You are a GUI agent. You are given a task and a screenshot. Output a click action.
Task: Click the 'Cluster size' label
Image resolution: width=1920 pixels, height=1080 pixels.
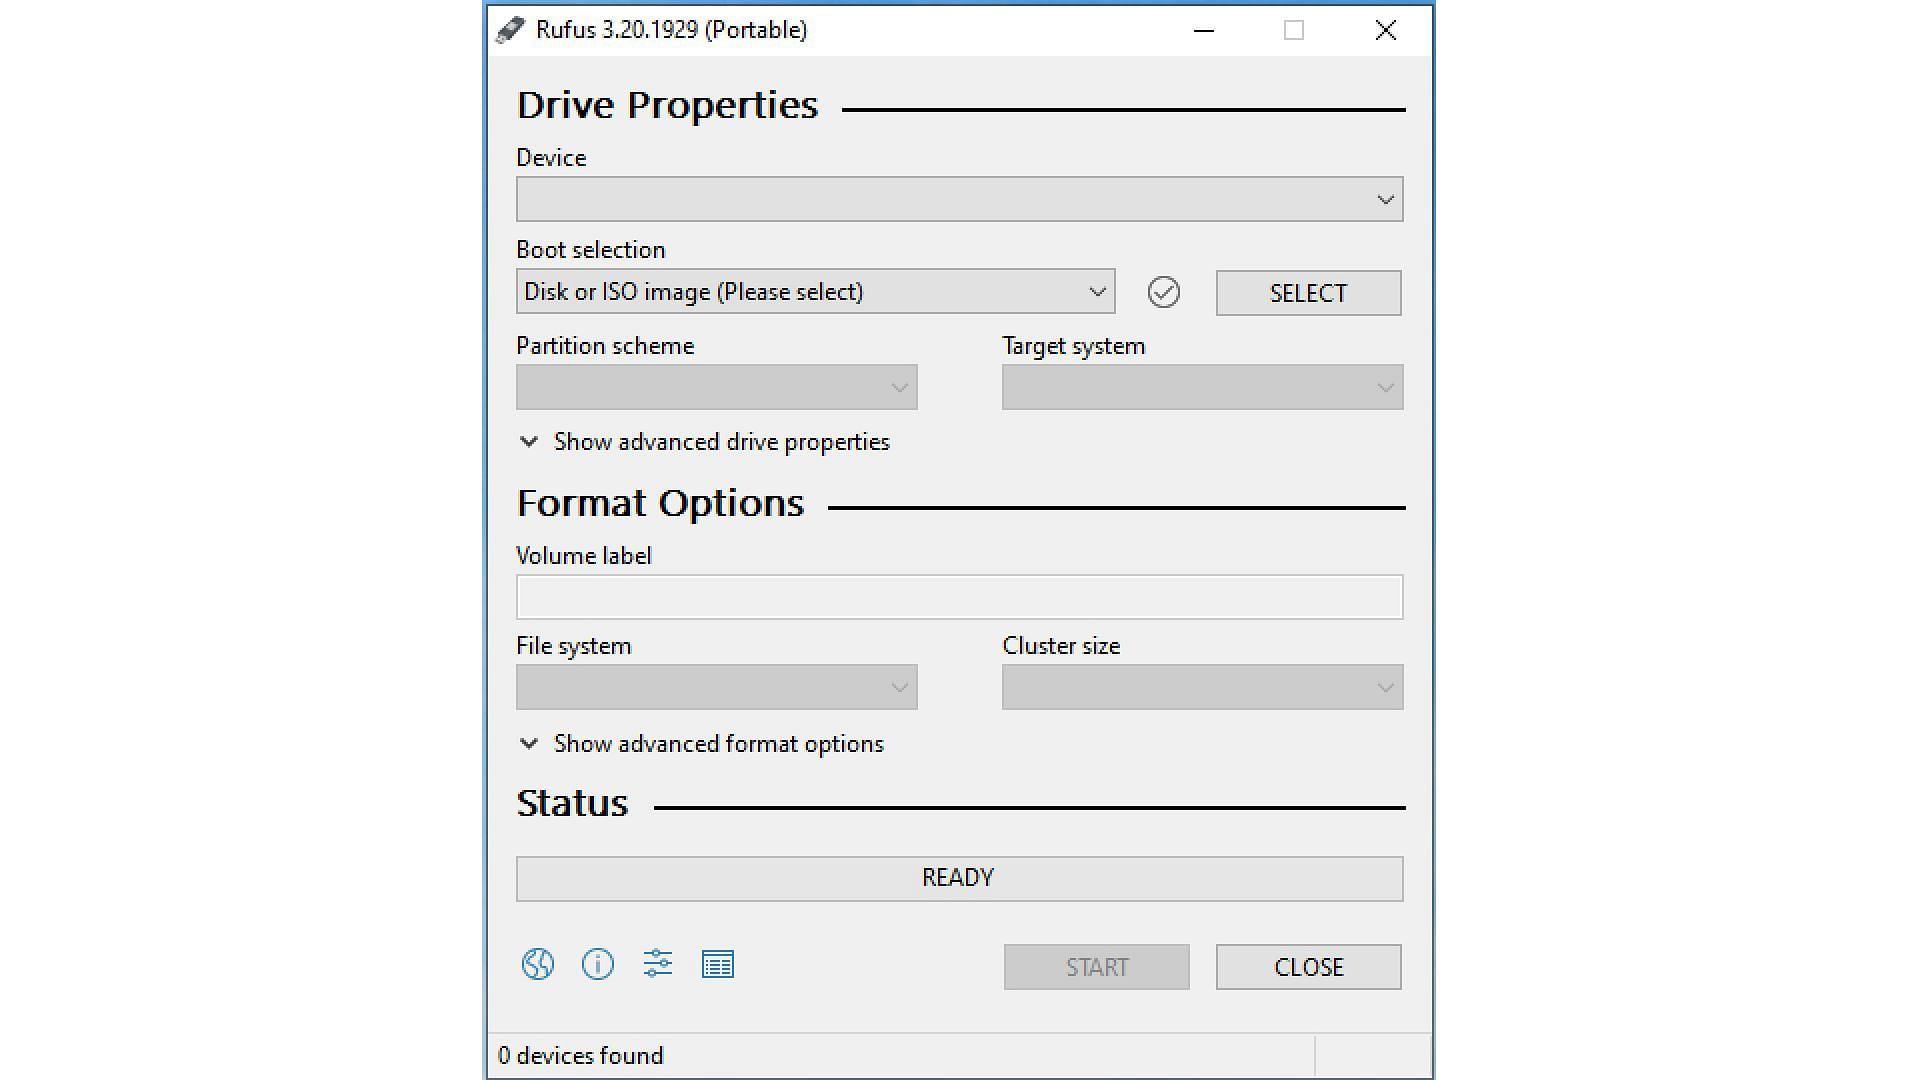[1061, 646]
